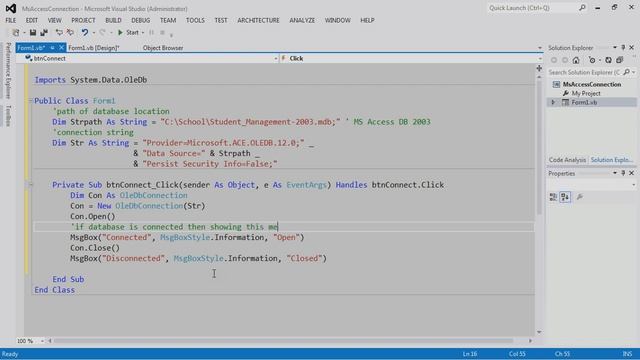Open the Solution Explorer search options dropdown

(633, 72)
